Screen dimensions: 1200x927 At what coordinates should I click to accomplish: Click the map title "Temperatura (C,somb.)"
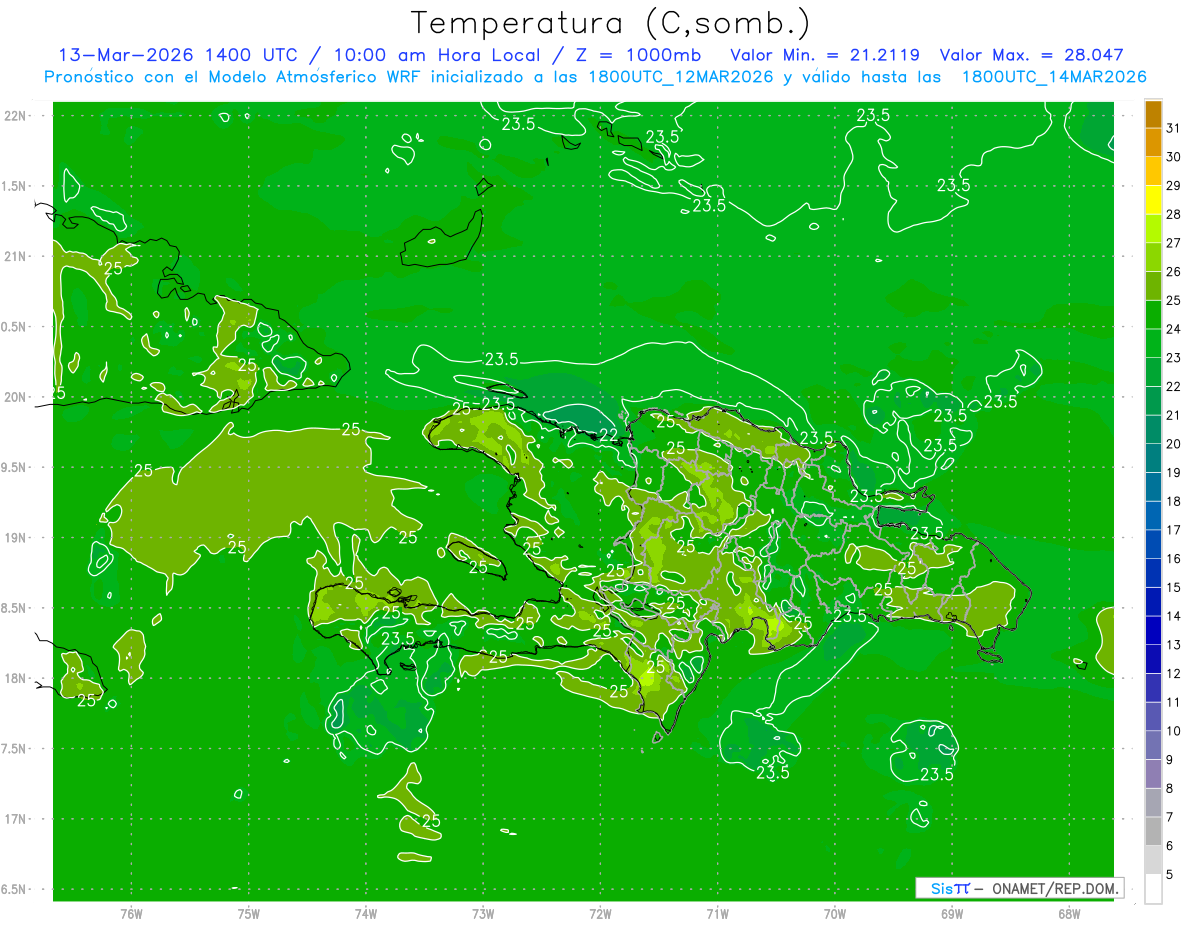click(x=610, y=23)
